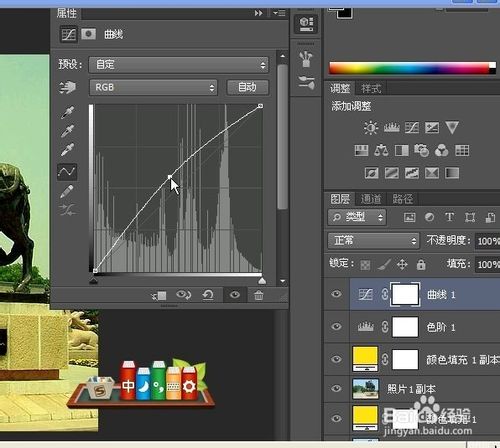Hide the 曲线 1 layer
The image size is (500, 448).
336,294
